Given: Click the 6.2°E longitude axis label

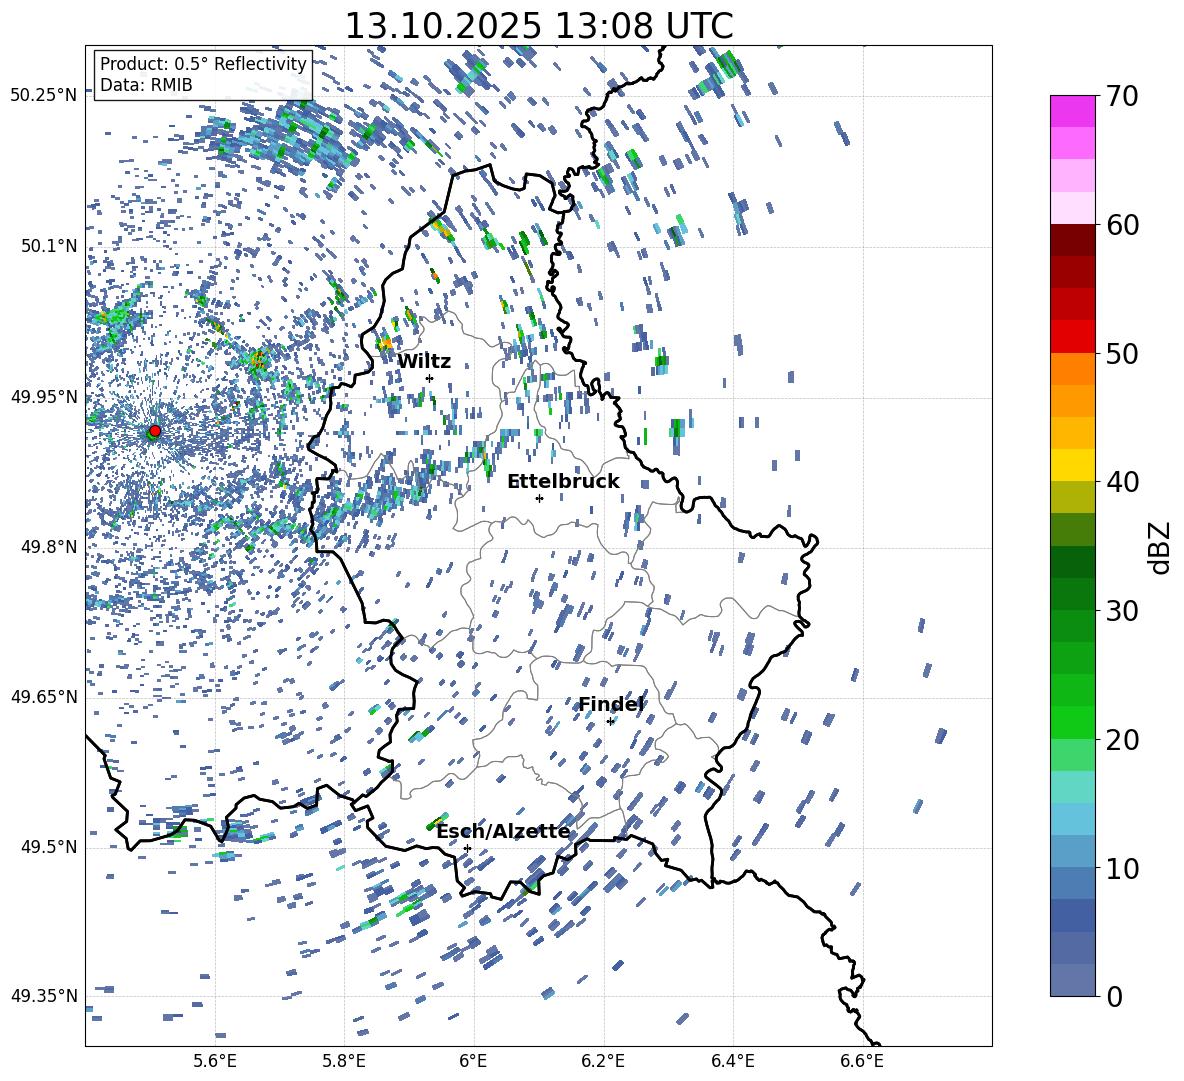Looking at the screenshot, I should [603, 1061].
